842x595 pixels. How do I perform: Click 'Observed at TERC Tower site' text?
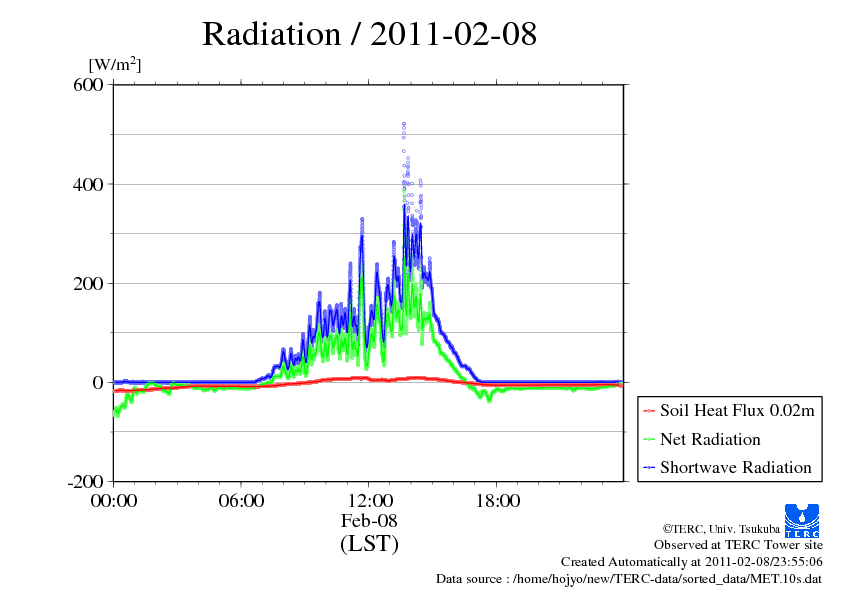coord(738,545)
